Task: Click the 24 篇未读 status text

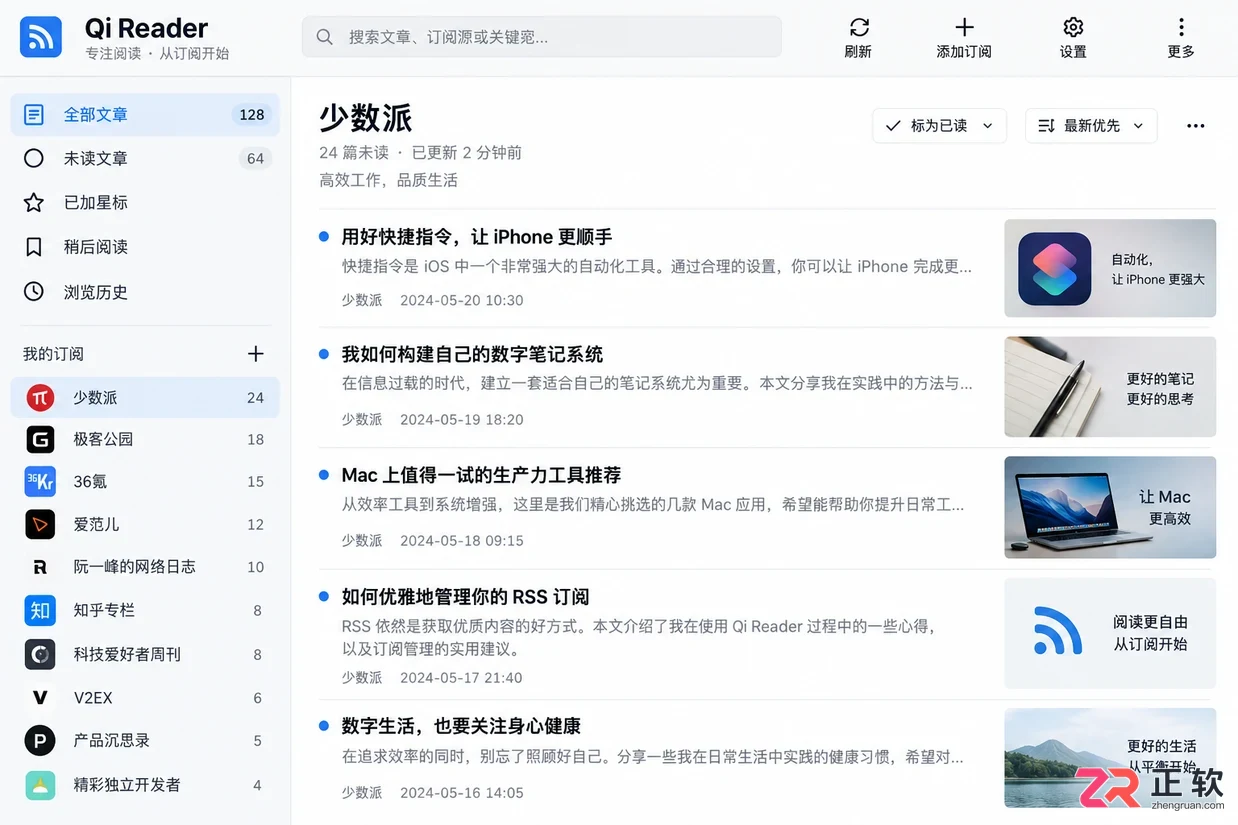Action: [354, 153]
